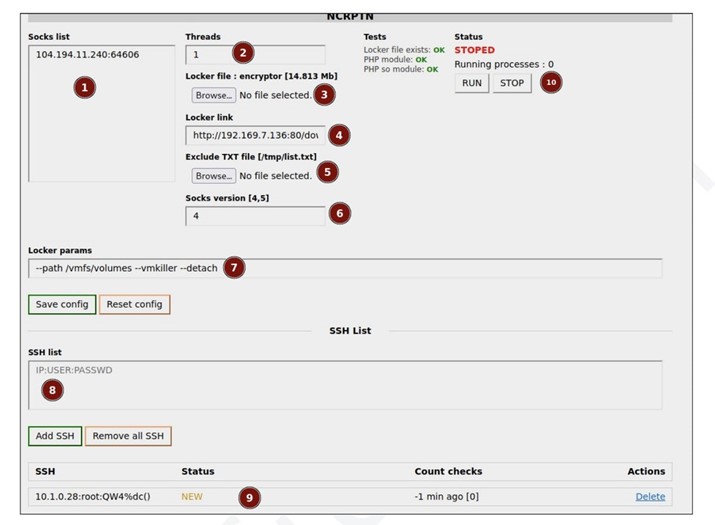The image size is (715, 525).
Task: Click the Add SSH button
Action: coord(54,436)
